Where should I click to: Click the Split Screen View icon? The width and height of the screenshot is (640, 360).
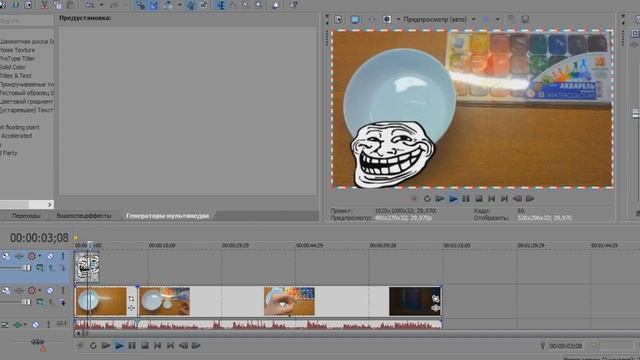pyautogui.click(x=387, y=20)
